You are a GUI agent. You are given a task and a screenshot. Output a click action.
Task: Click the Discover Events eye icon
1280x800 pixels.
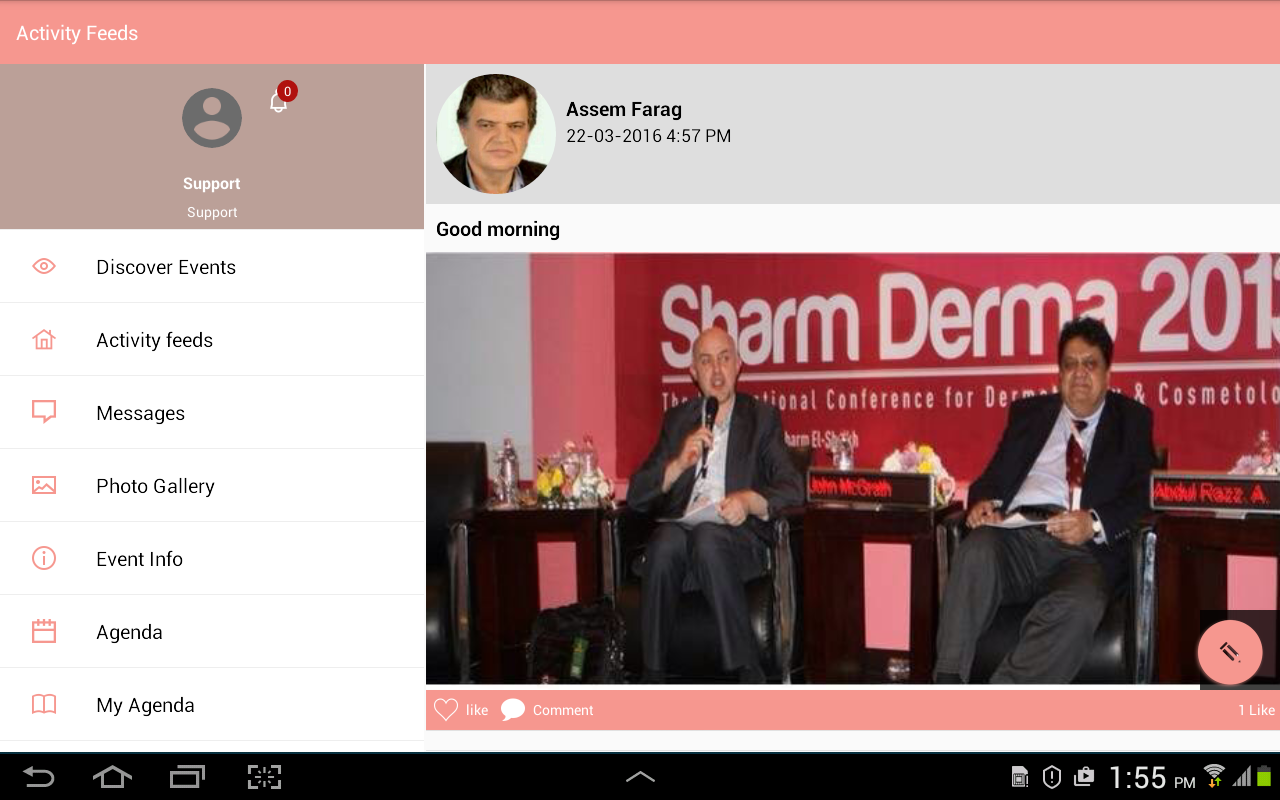click(x=44, y=266)
